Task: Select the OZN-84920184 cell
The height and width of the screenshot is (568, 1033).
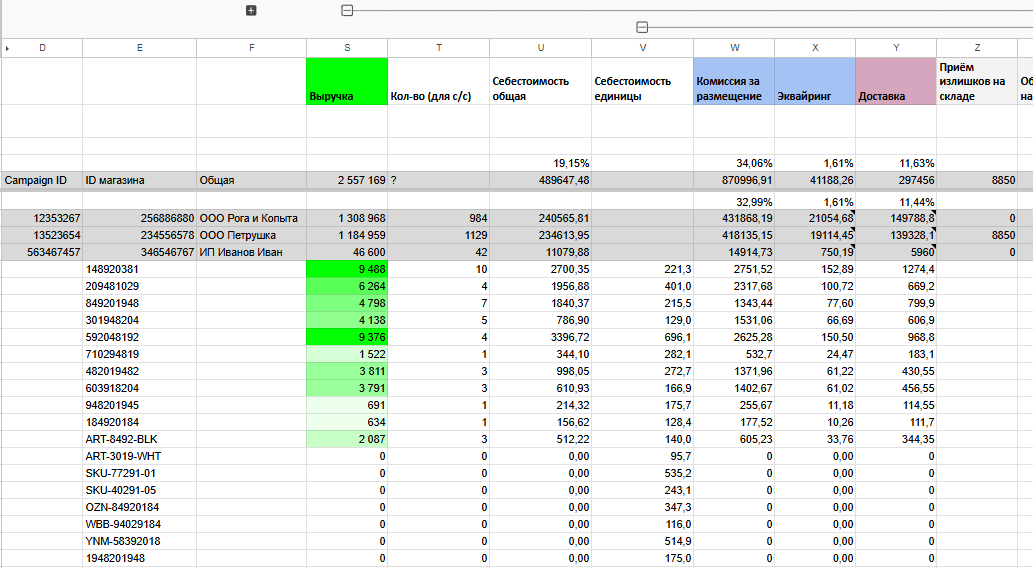Action: click(140, 507)
